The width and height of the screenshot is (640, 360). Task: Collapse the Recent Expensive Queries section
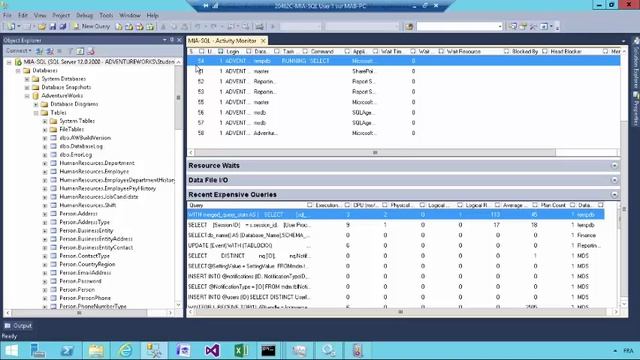coord(614,195)
